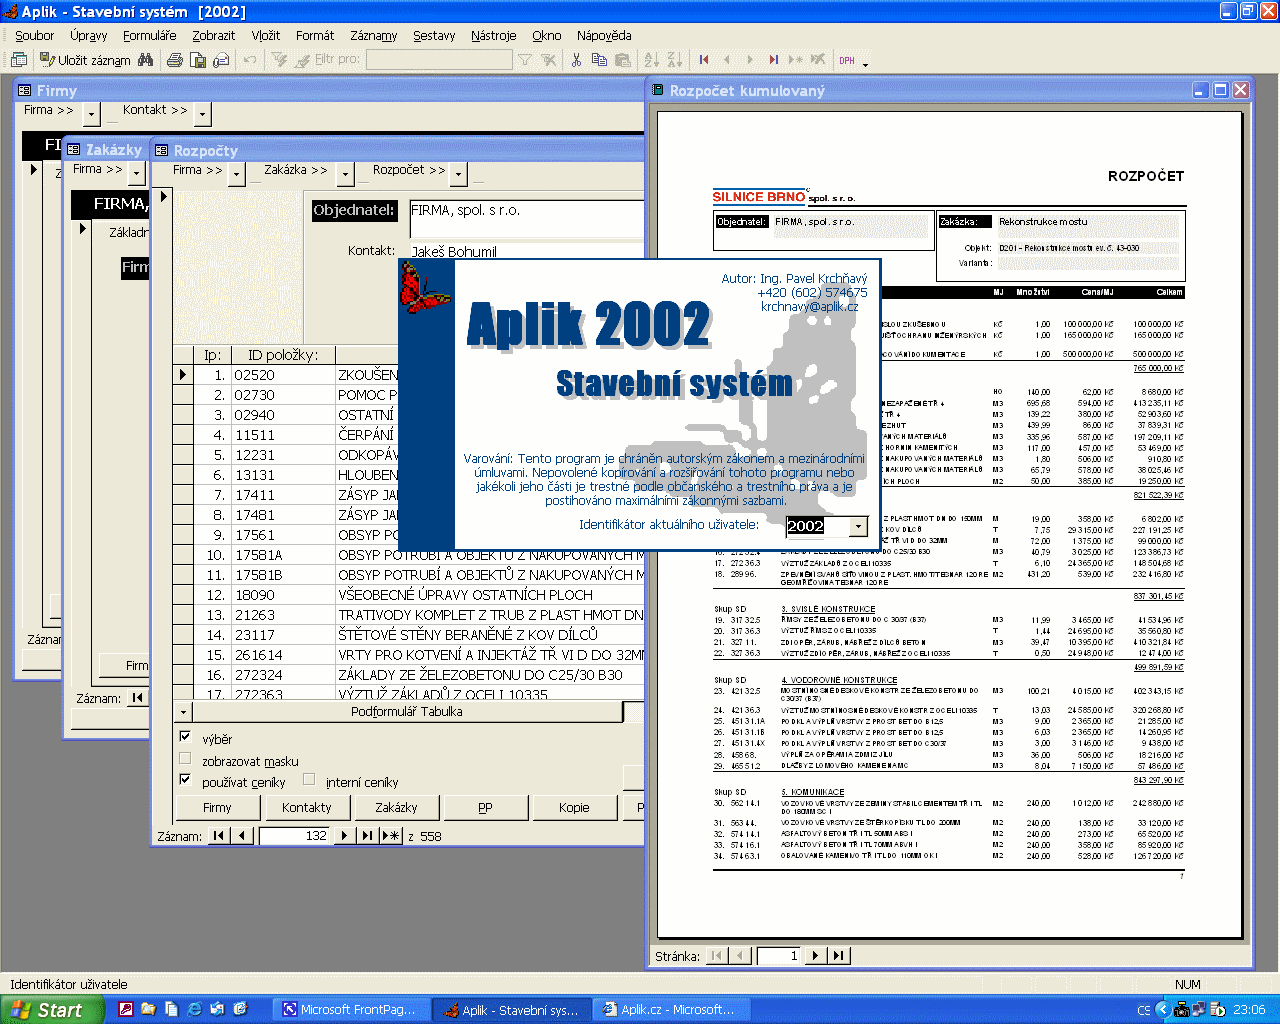Click the binoculars Find icon
The height and width of the screenshot is (1024, 1280).
[x=146, y=60]
